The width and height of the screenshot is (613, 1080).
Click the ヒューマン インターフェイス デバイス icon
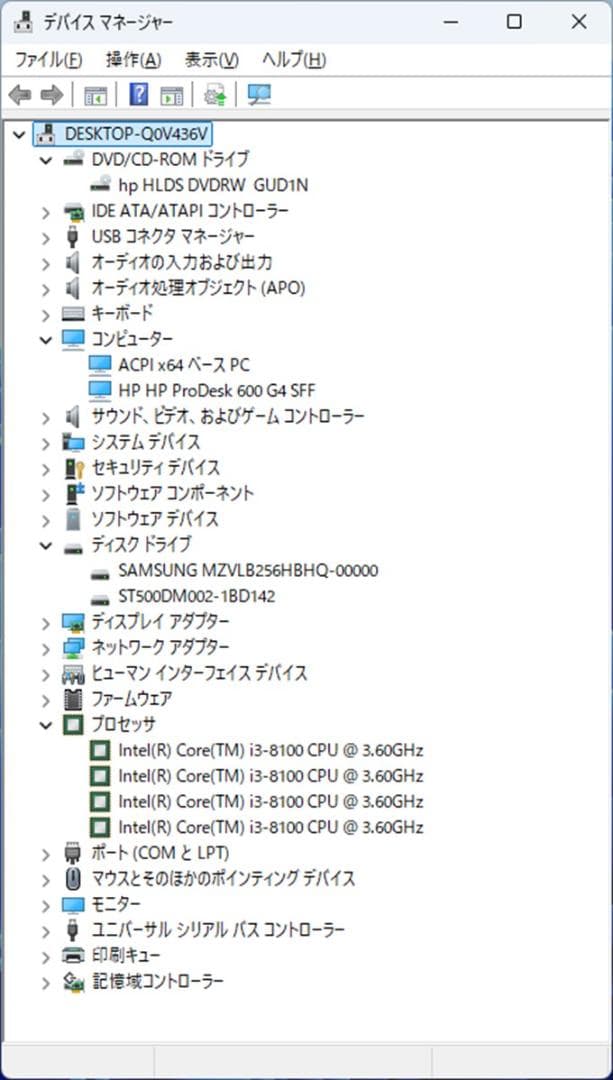[x=74, y=674]
